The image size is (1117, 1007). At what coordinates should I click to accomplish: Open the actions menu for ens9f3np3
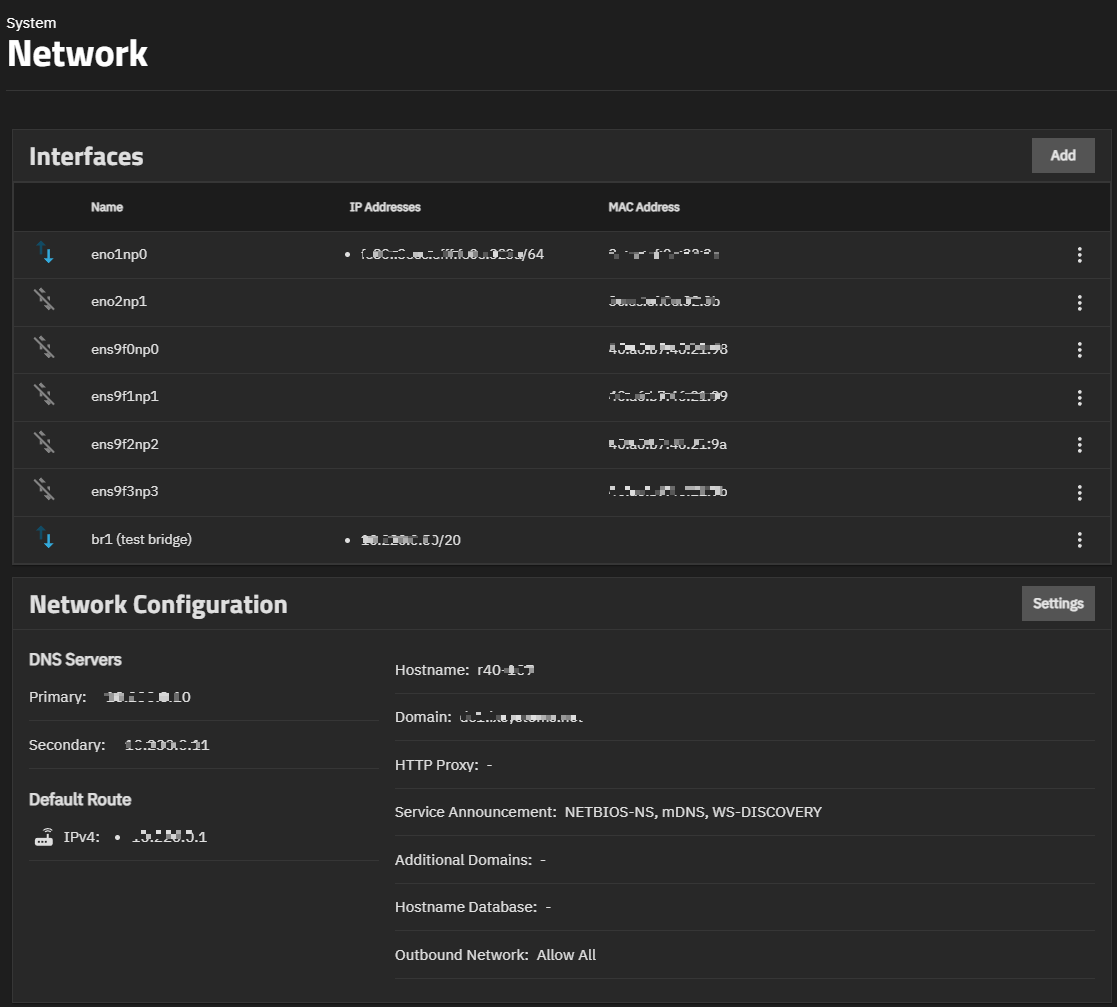1080,491
